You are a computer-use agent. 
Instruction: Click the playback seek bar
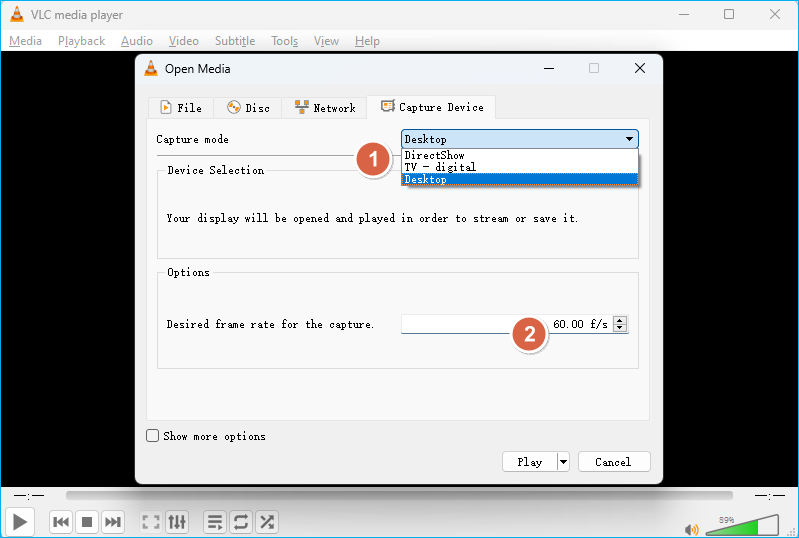tap(399, 495)
